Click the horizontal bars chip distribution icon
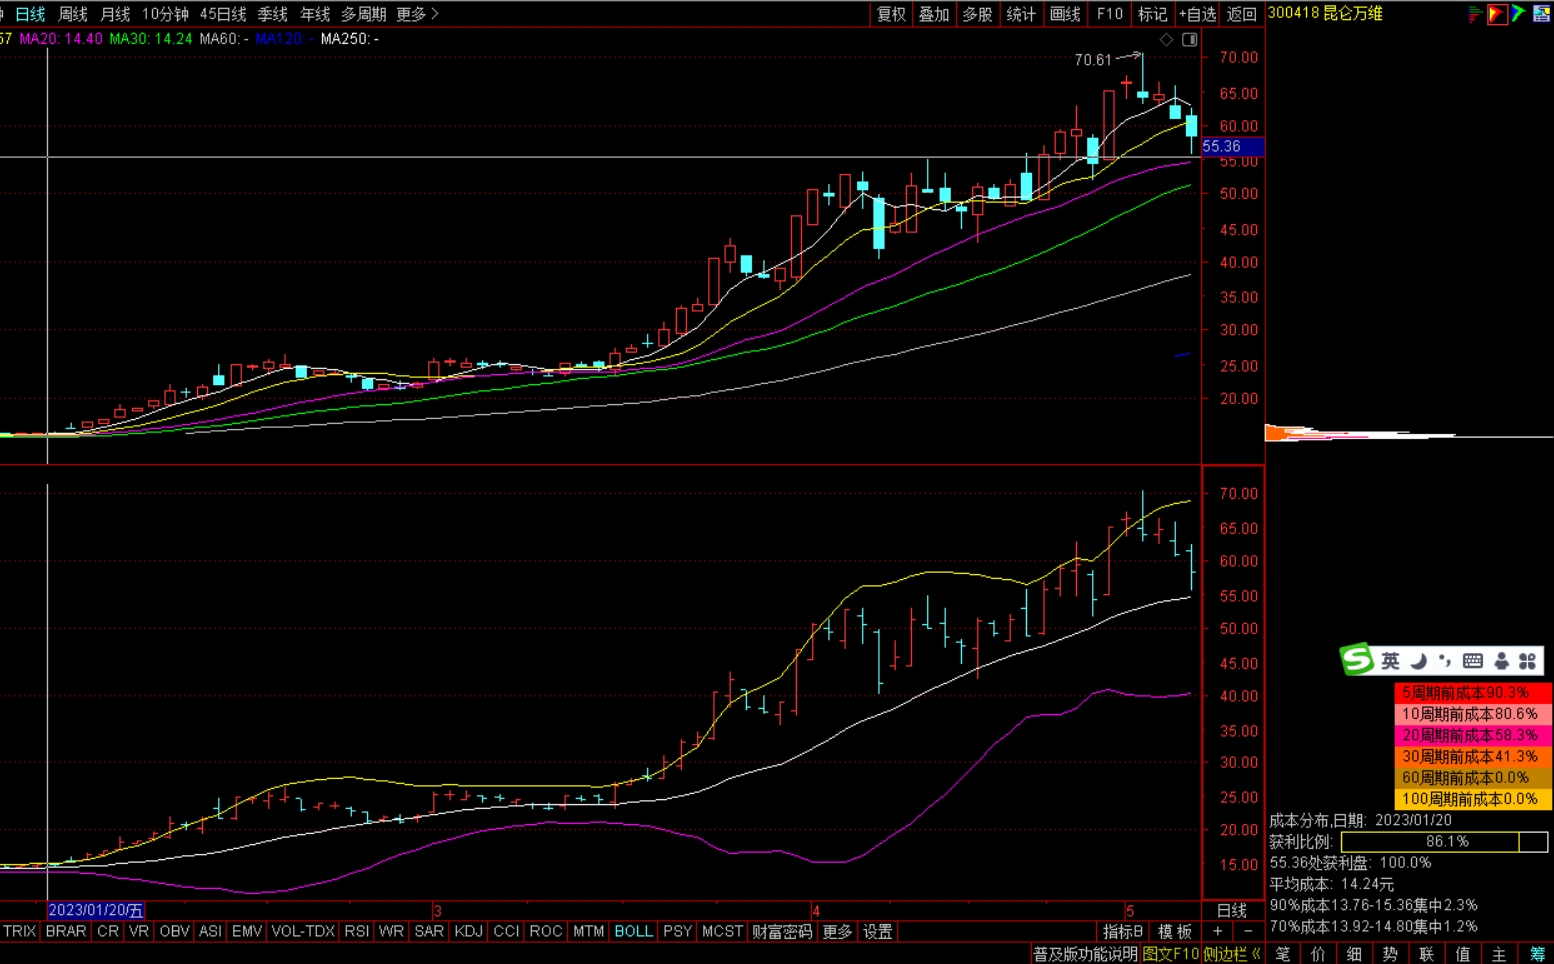The width and height of the screenshot is (1554, 964). (x=1475, y=14)
